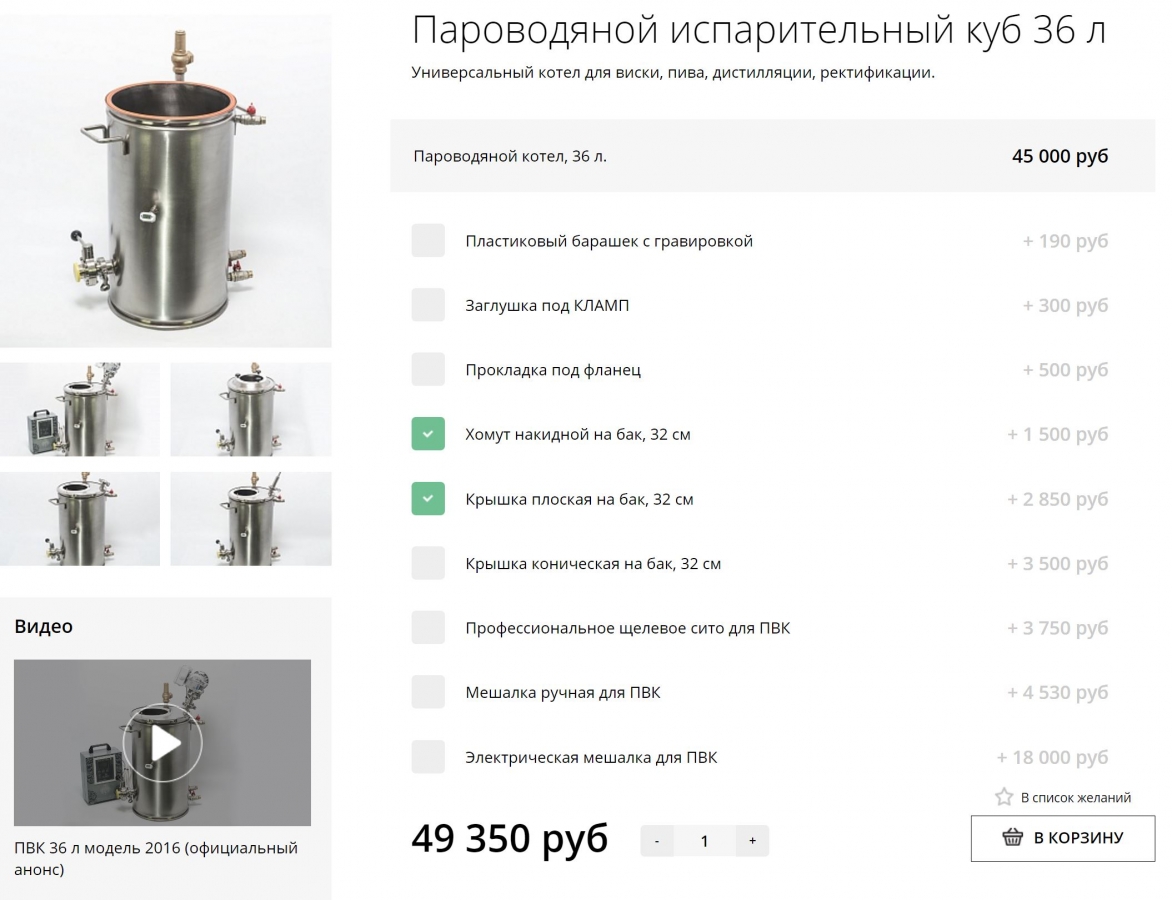The width and height of the screenshot is (1172, 900).
Task: Uncheck Хомут накидной на бак option
Action: pyautogui.click(x=428, y=434)
